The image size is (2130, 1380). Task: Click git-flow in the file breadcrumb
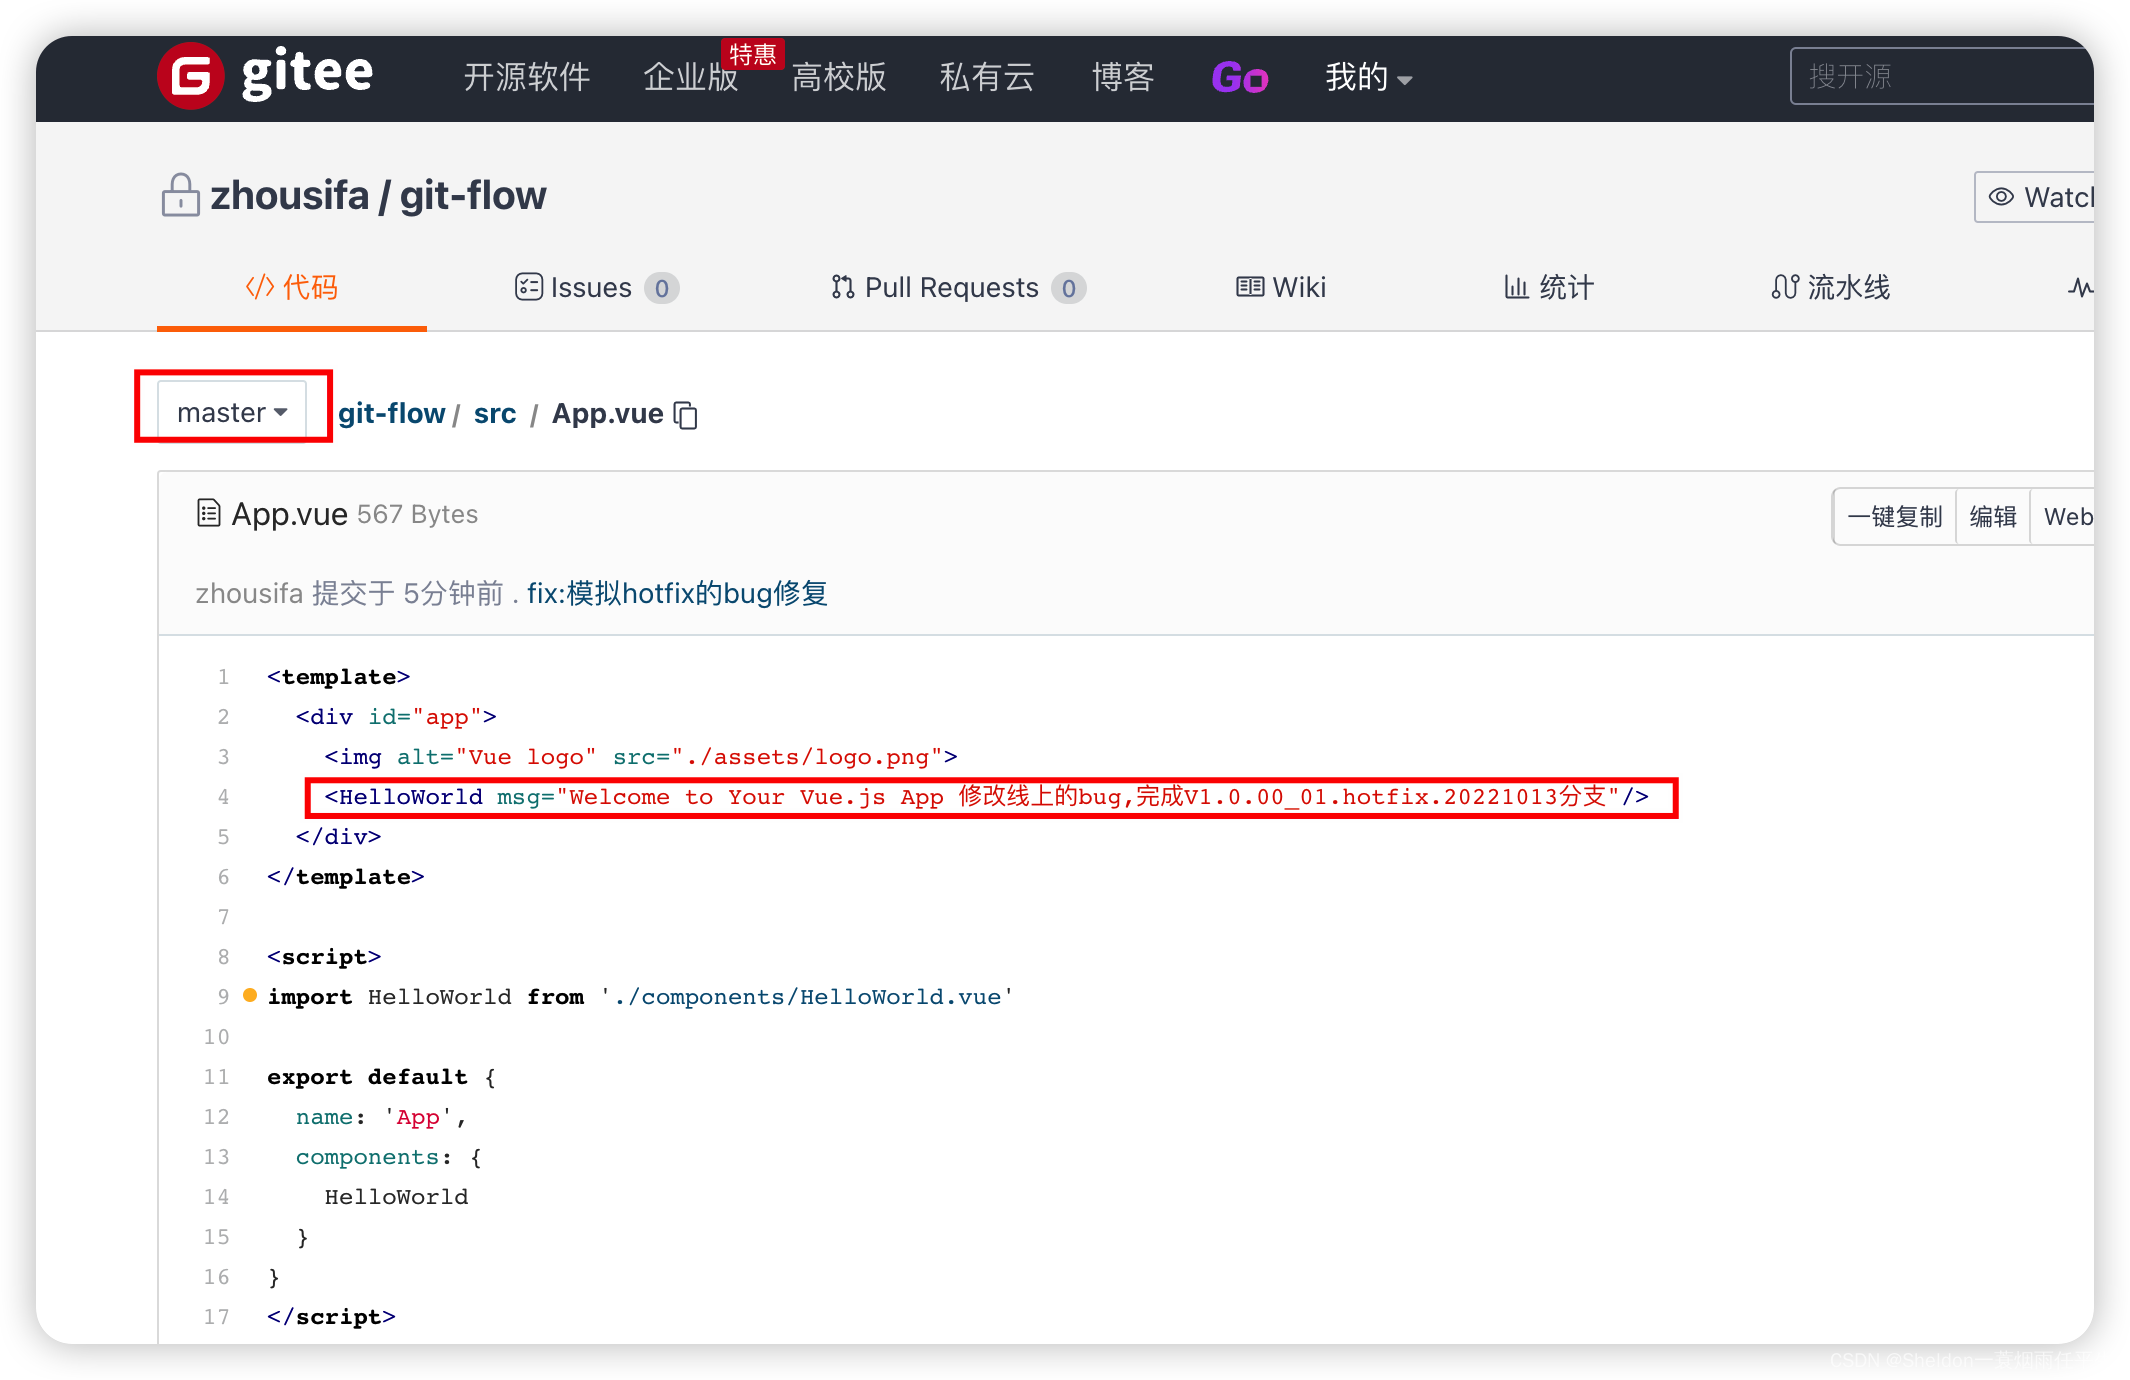click(392, 413)
